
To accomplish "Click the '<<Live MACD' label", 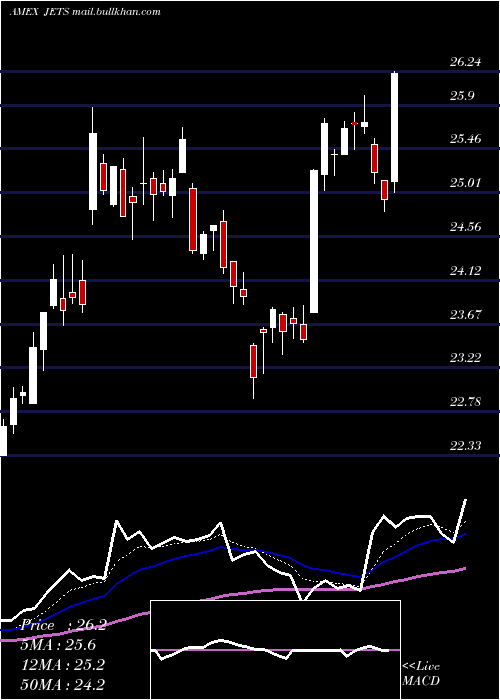I will pyautogui.click(x=421, y=673).
